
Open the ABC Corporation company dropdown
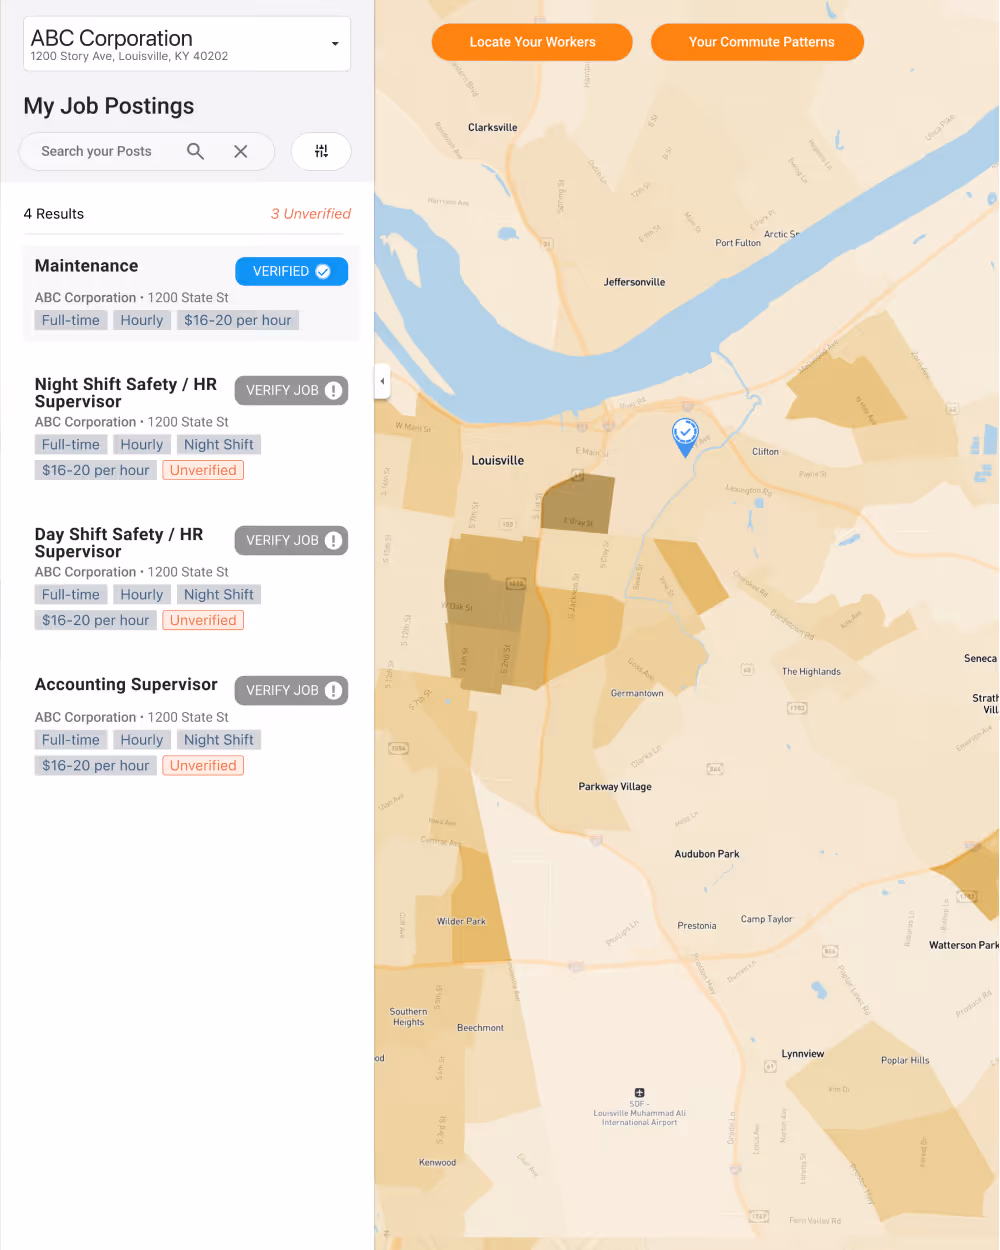334,43
